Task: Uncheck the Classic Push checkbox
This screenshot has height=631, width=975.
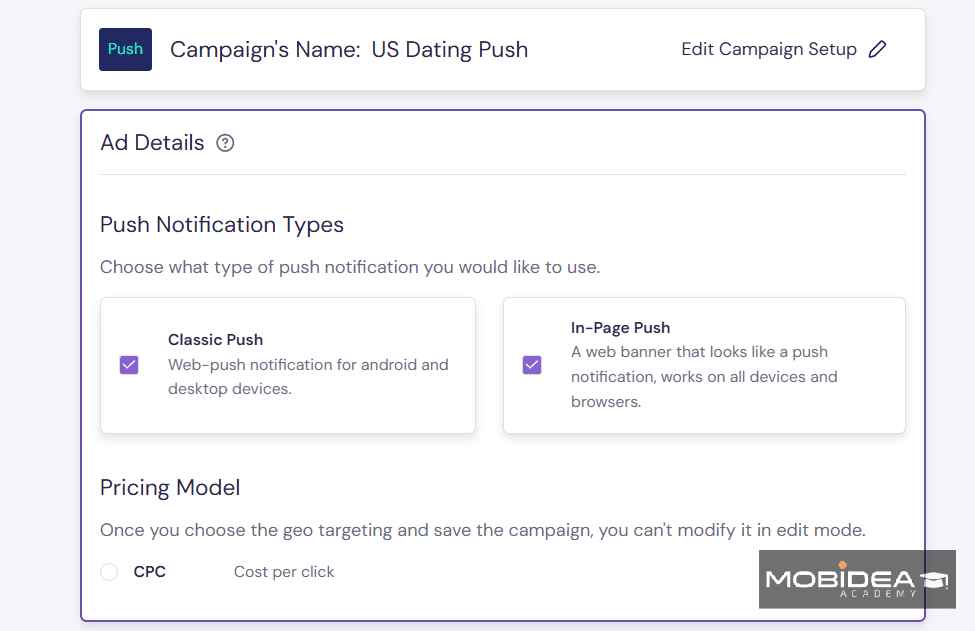Action: (129, 365)
